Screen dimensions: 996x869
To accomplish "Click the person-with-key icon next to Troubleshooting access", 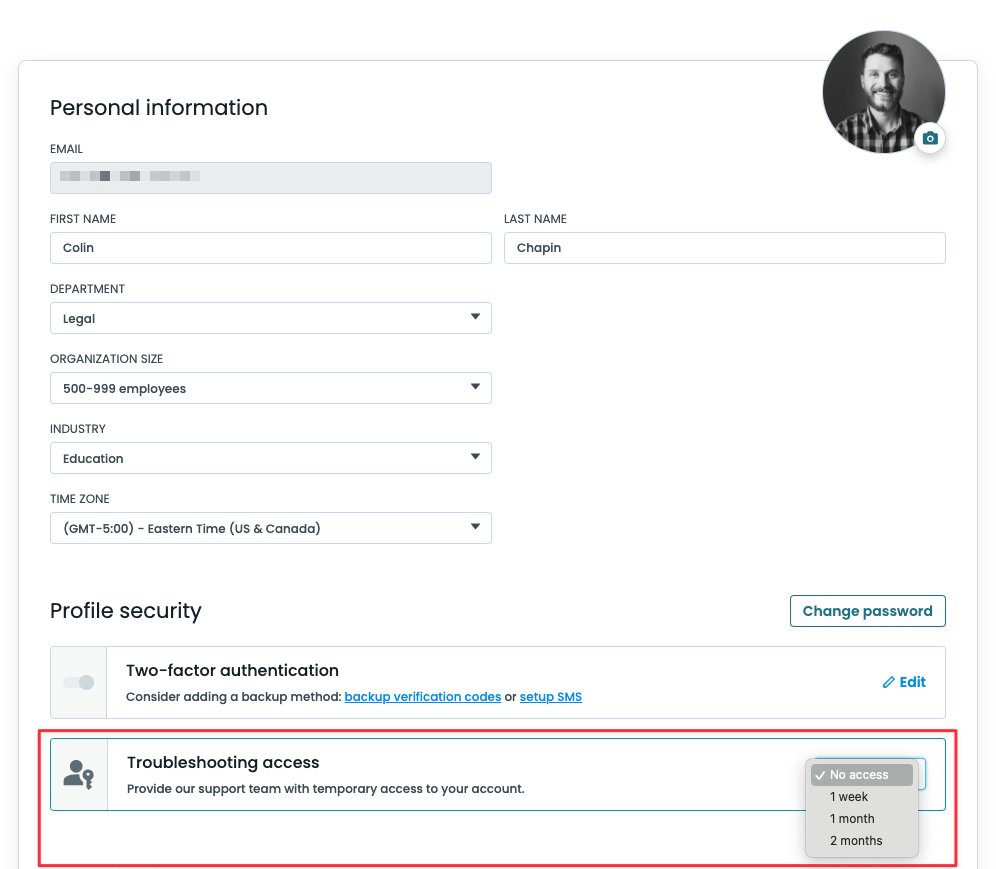I will 78,774.
